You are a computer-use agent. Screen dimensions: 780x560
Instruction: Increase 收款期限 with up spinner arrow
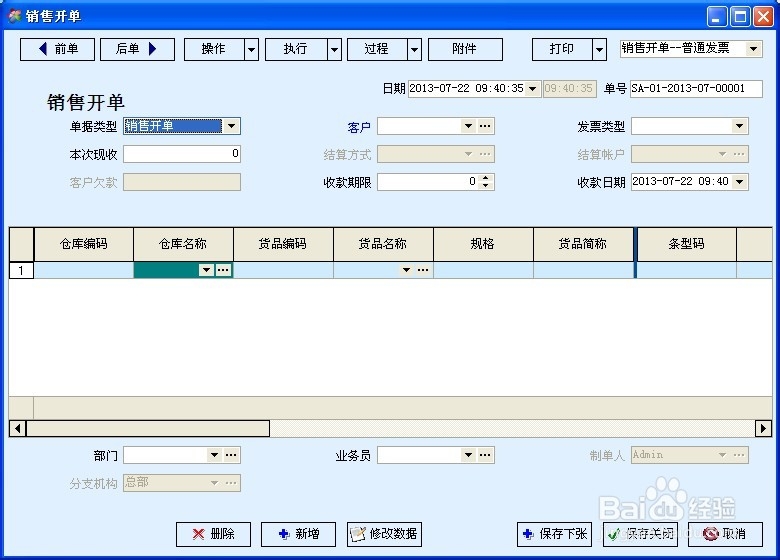click(x=486, y=178)
